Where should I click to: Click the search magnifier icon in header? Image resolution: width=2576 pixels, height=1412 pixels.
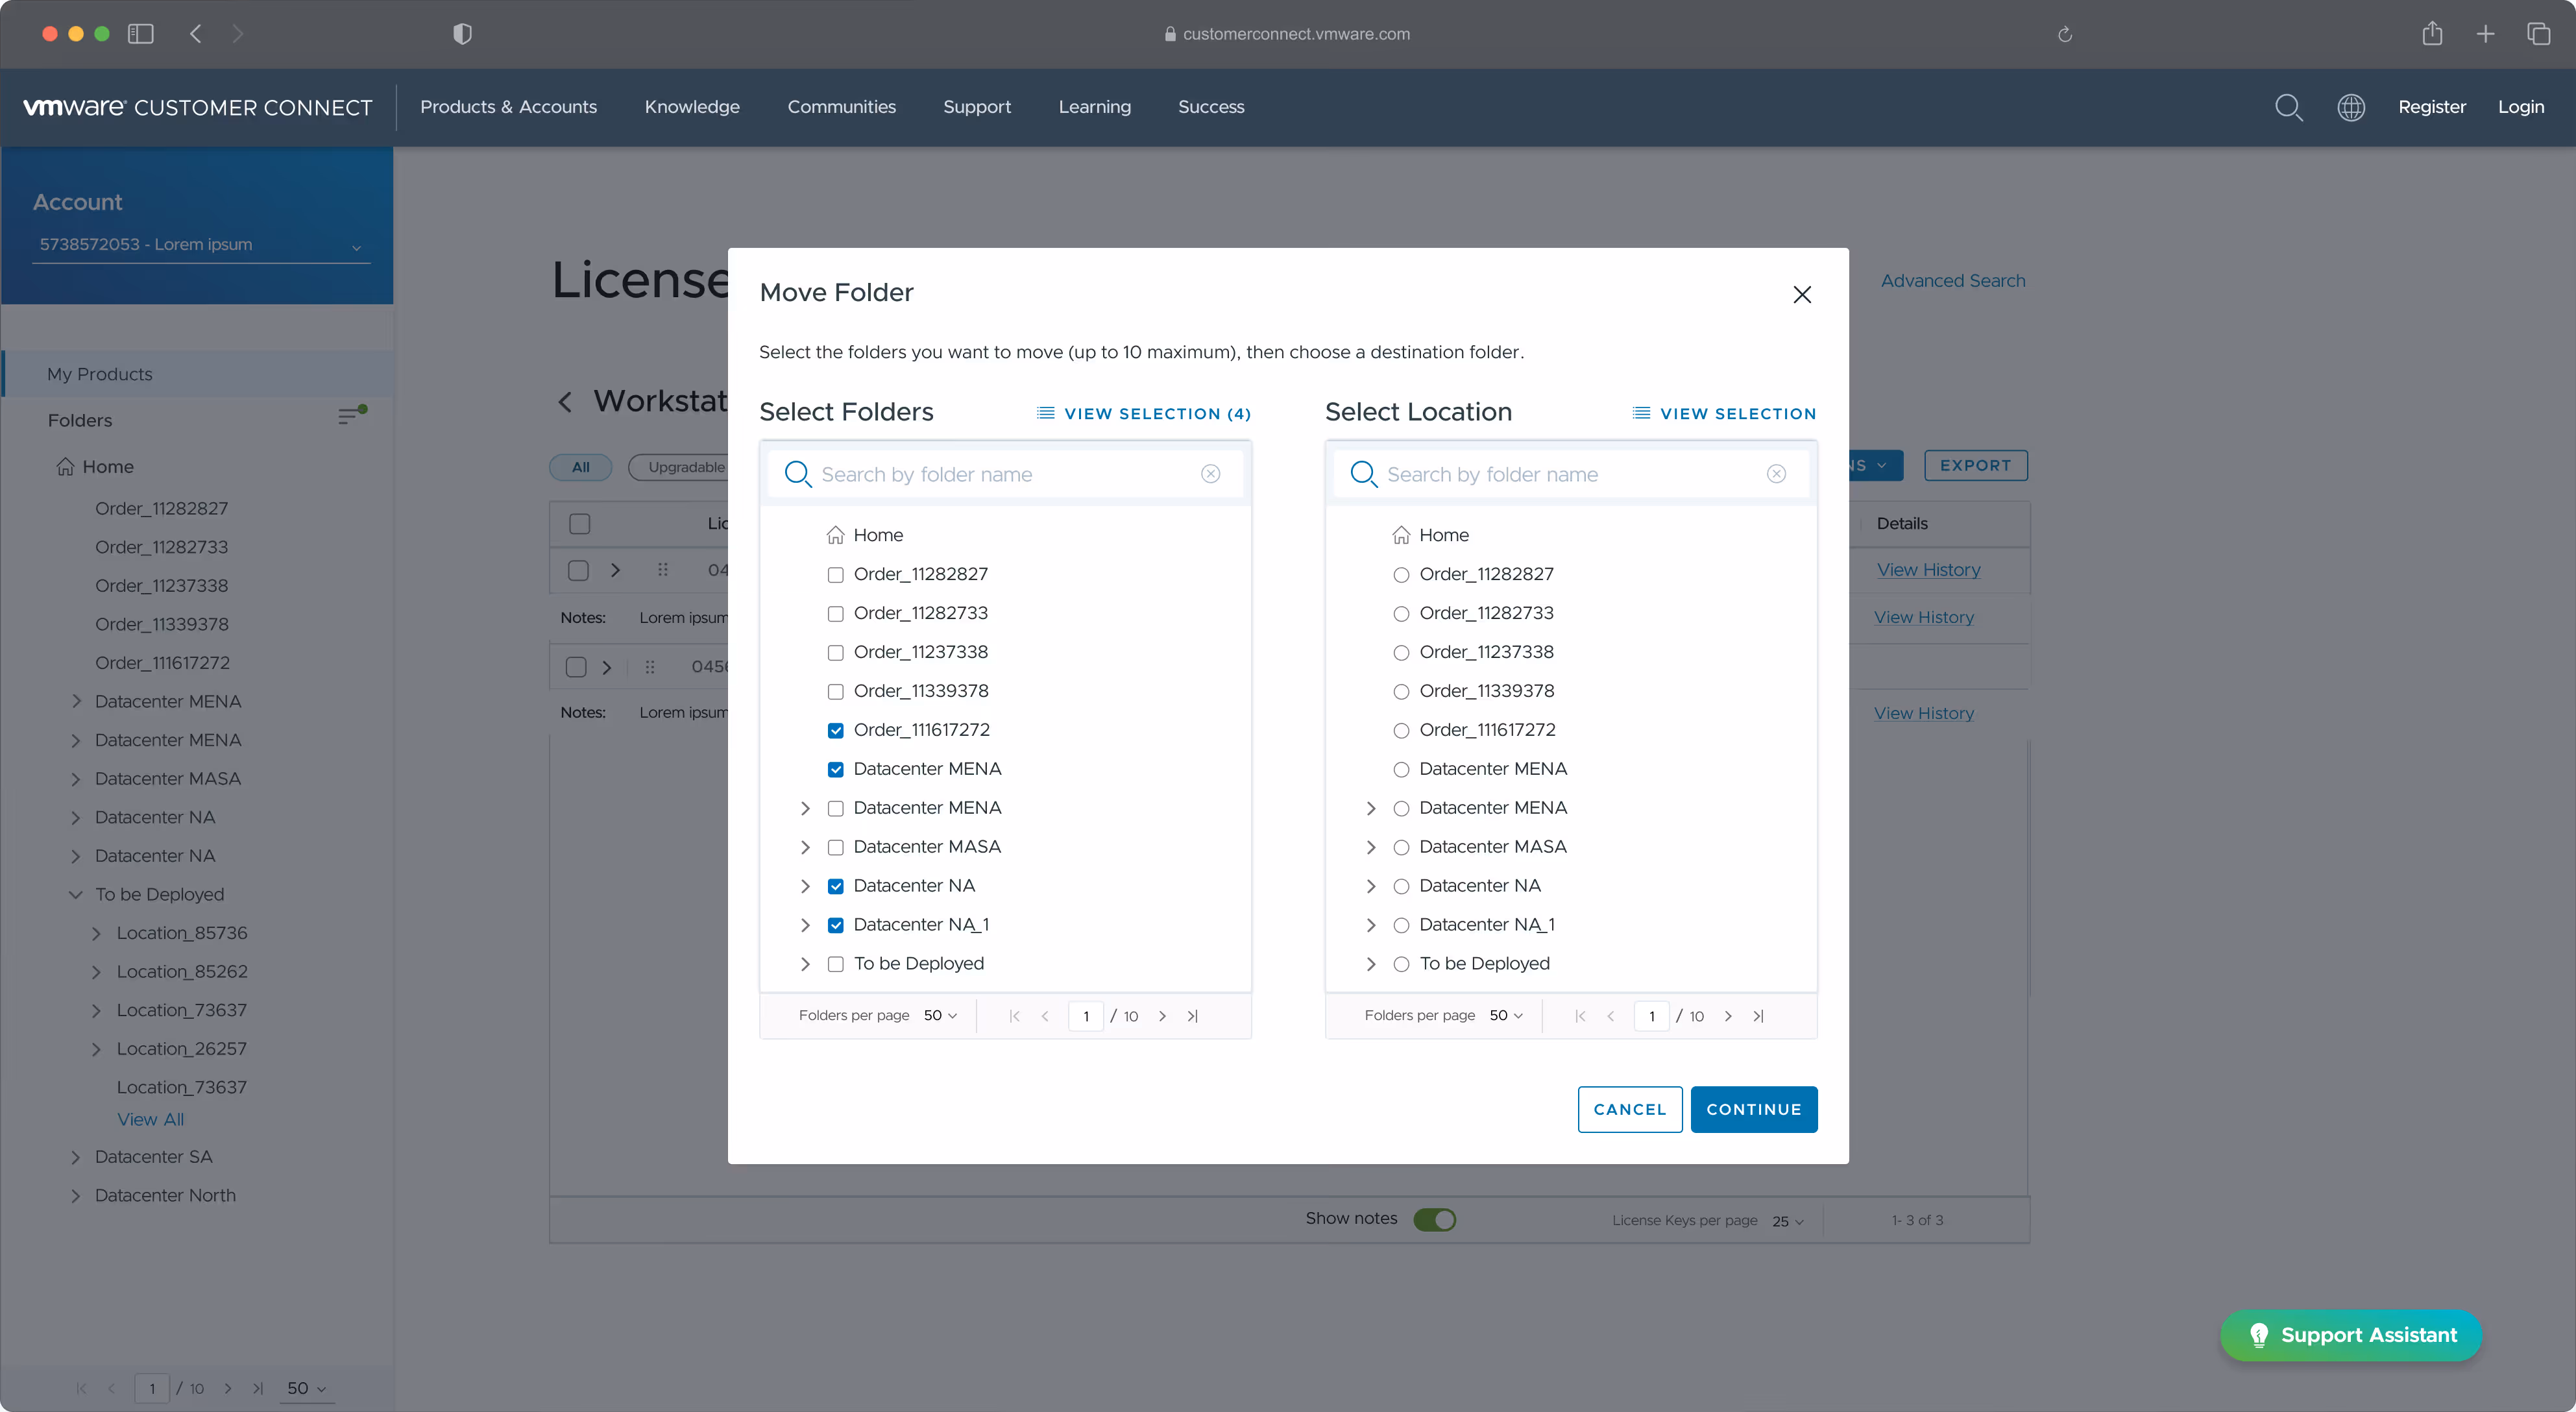click(x=2288, y=107)
